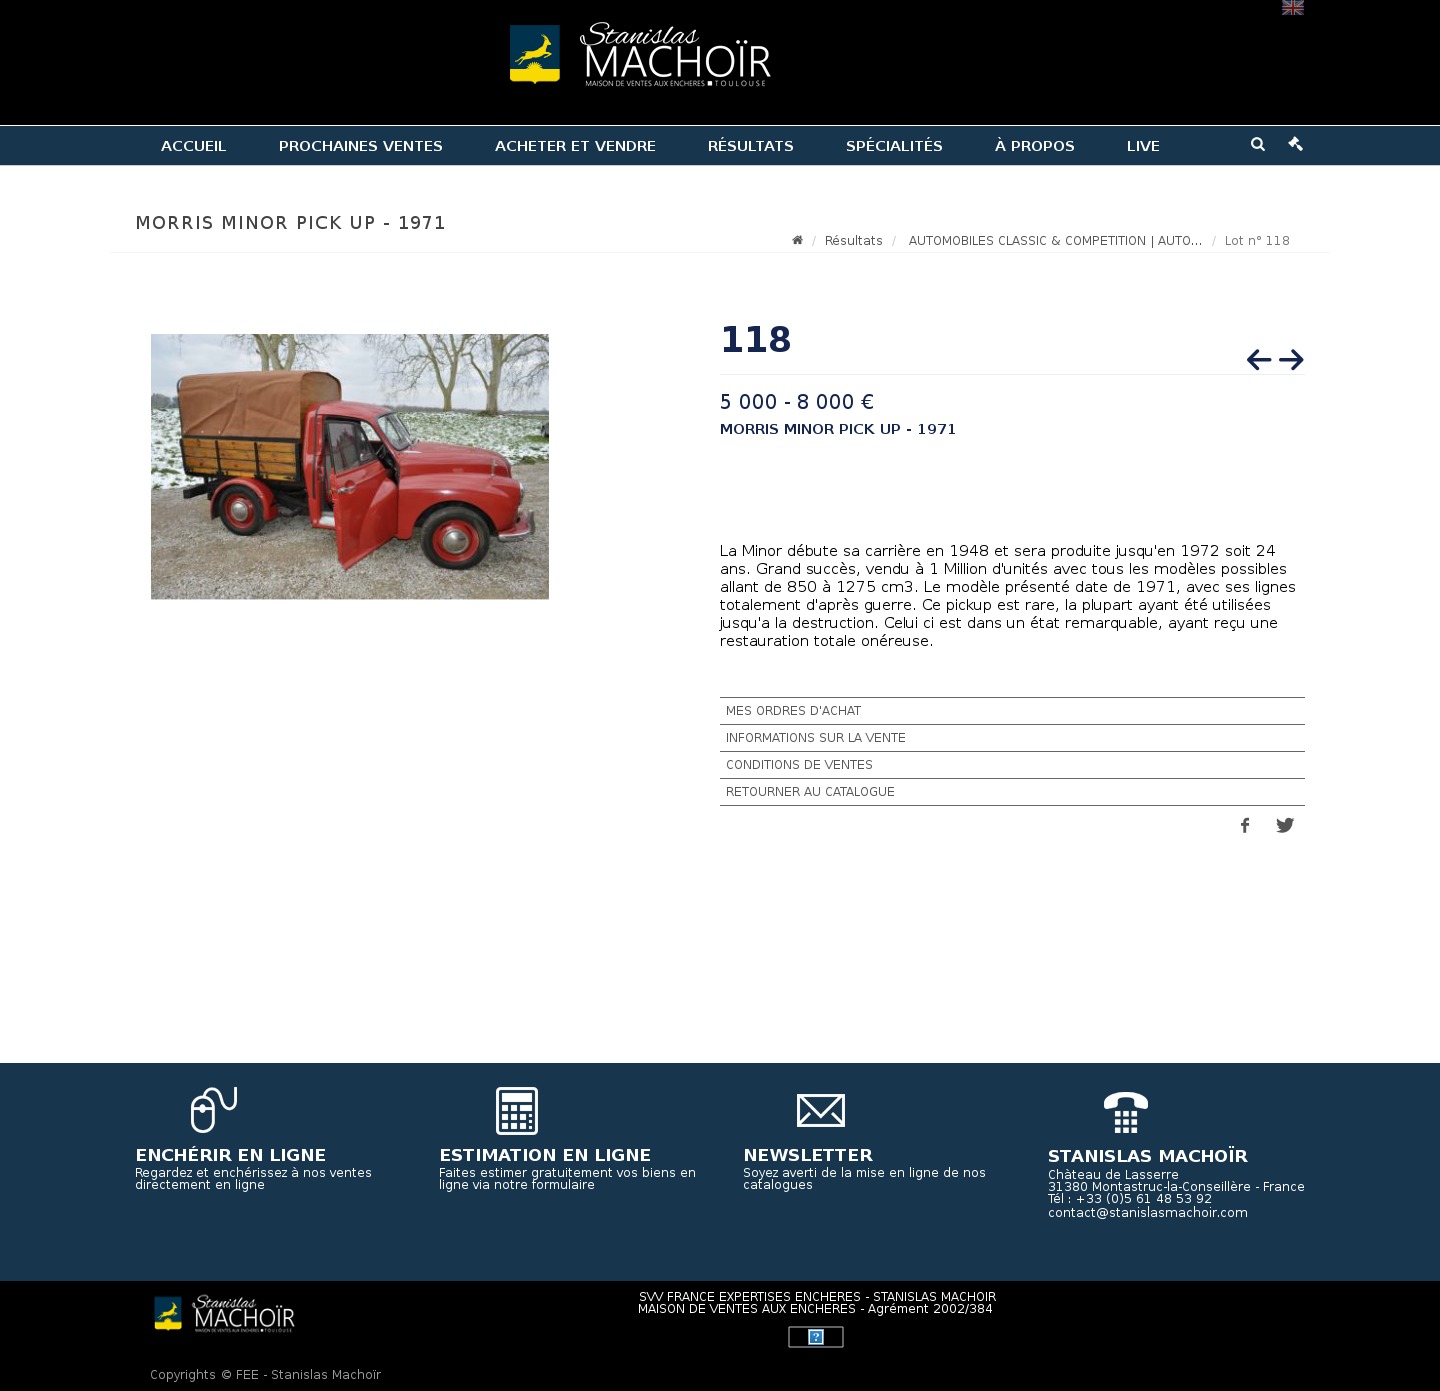Click the telephone icon above Stanislas Machoïr

[1126, 1112]
